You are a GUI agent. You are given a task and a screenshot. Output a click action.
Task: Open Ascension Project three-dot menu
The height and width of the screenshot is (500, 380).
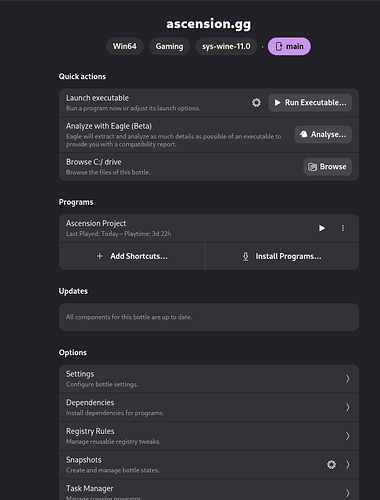pyautogui.click(x=343, y=228)
